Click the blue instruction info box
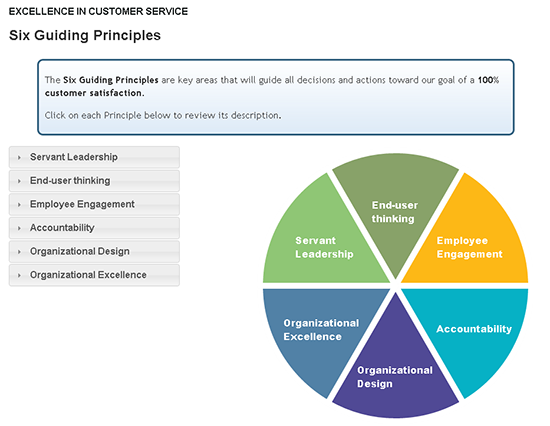550x426 pixels. pos(276,97)
